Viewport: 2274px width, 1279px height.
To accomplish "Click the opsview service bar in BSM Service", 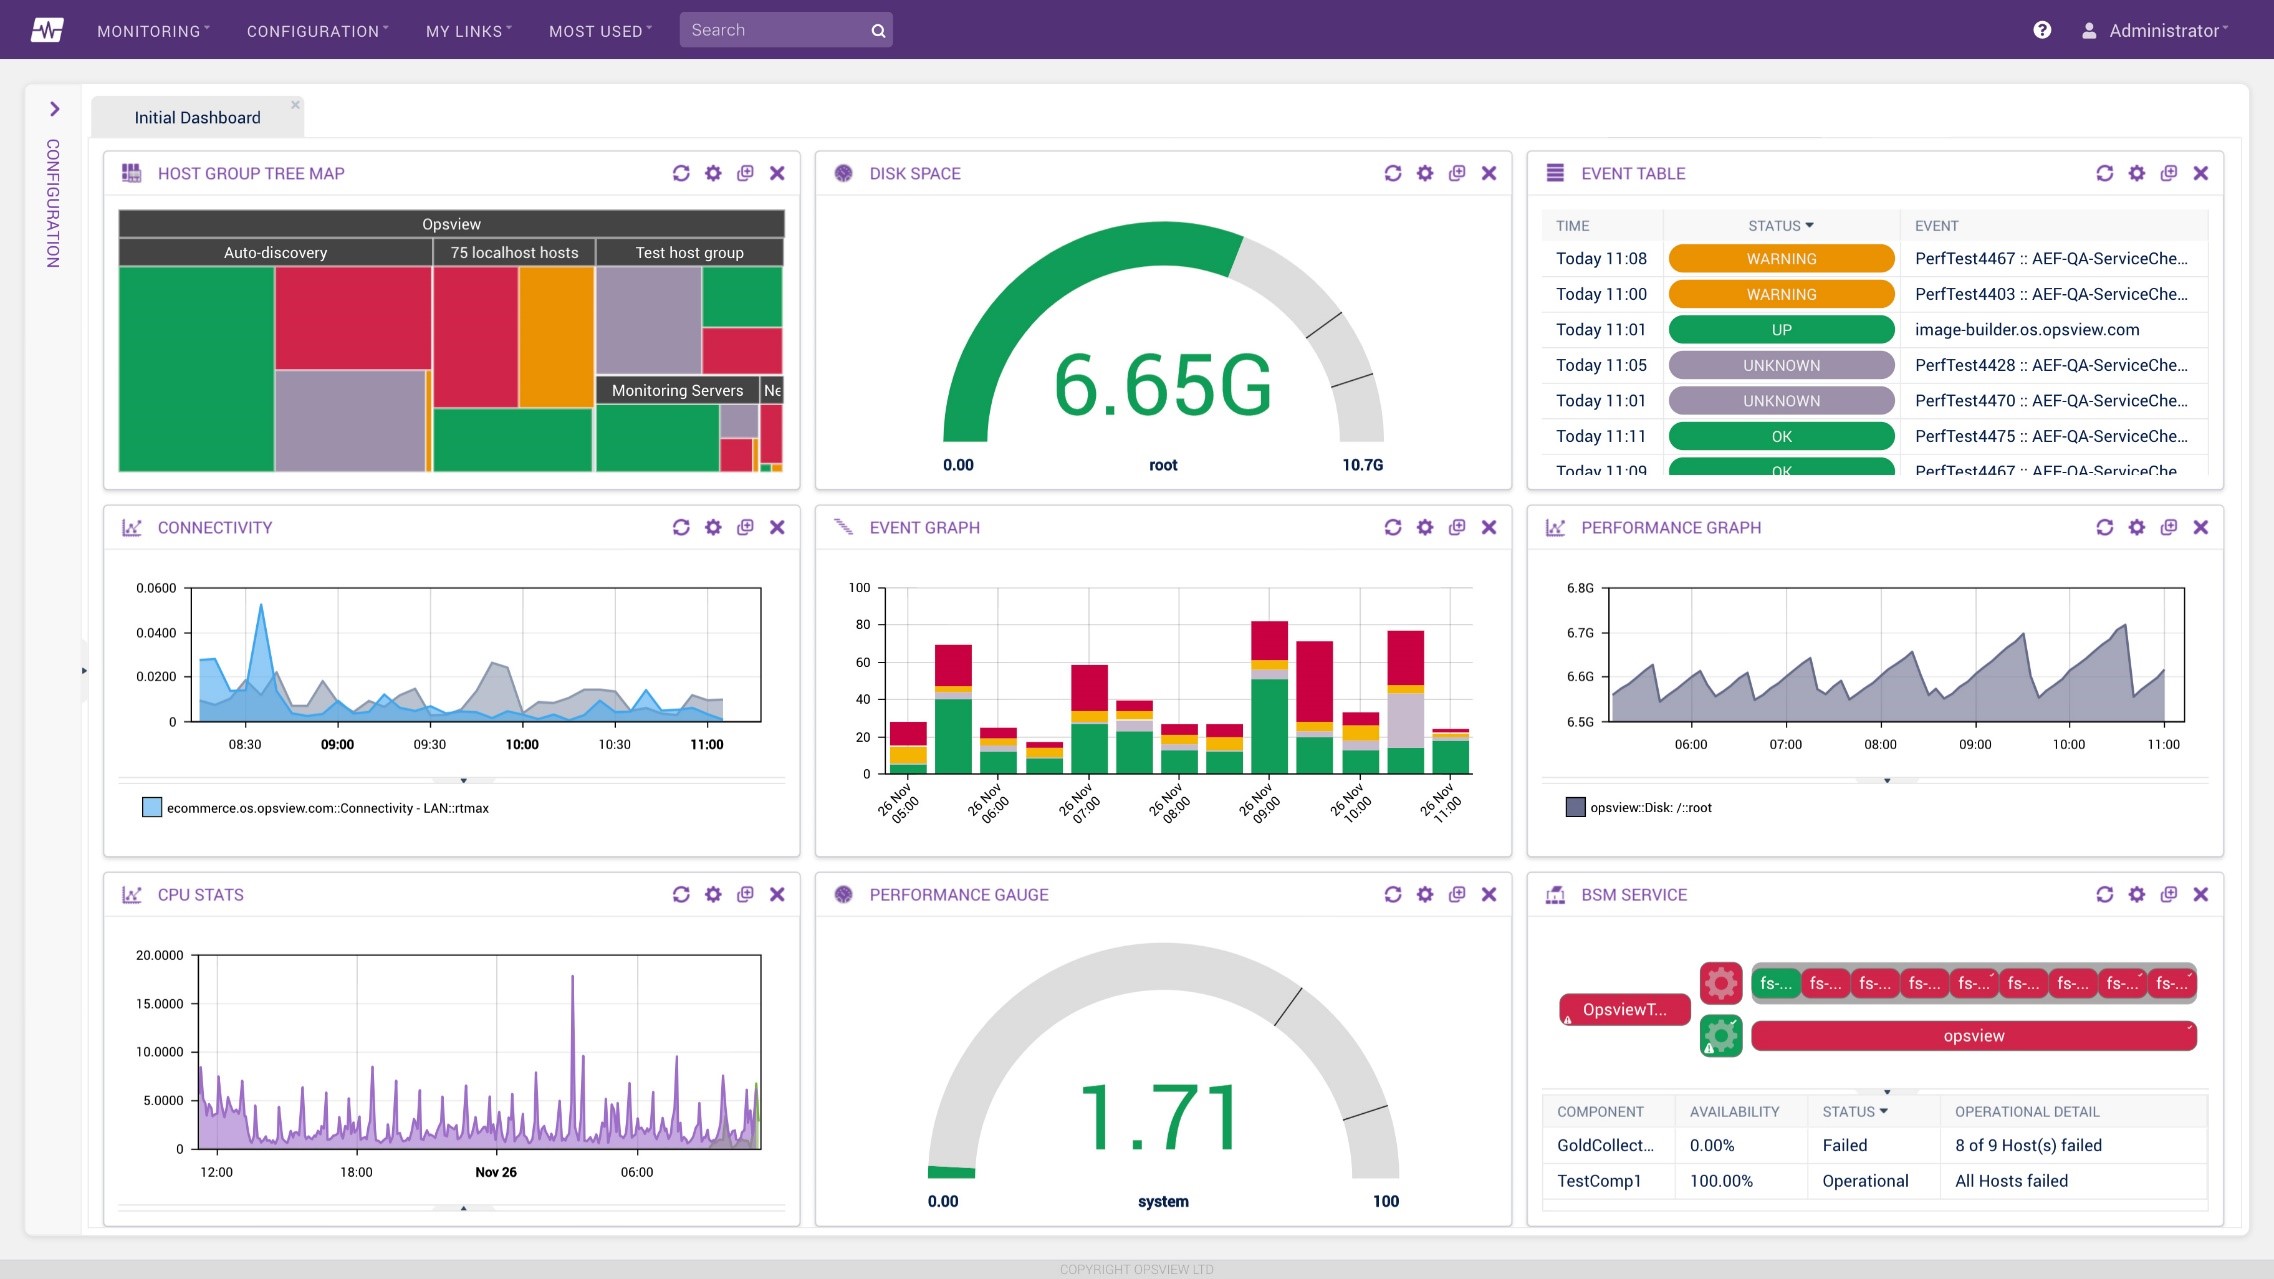I will point(1973,1034).
